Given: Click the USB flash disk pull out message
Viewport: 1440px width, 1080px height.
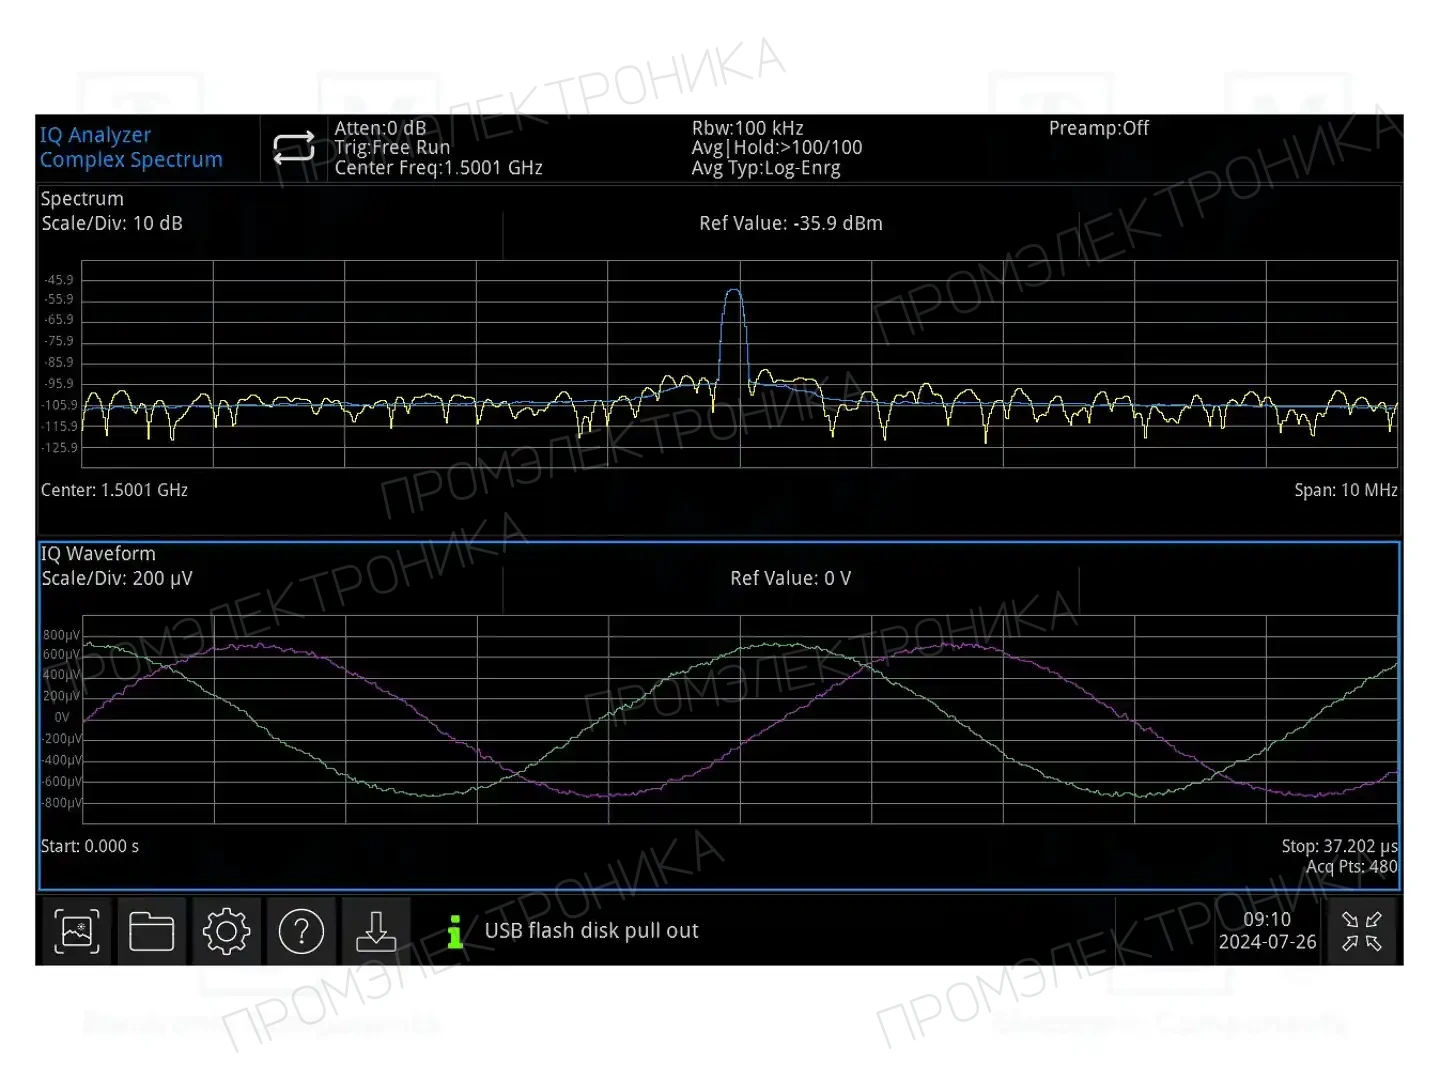Looking at the screenshot, I should [x=591, y=931].
